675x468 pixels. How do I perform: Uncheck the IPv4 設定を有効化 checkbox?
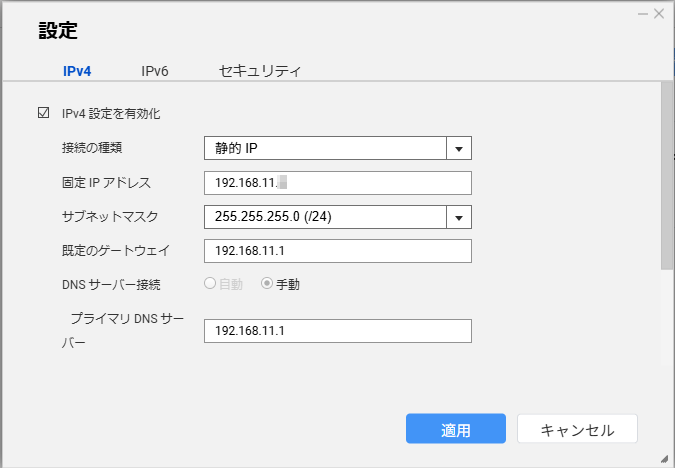(43, 114)
